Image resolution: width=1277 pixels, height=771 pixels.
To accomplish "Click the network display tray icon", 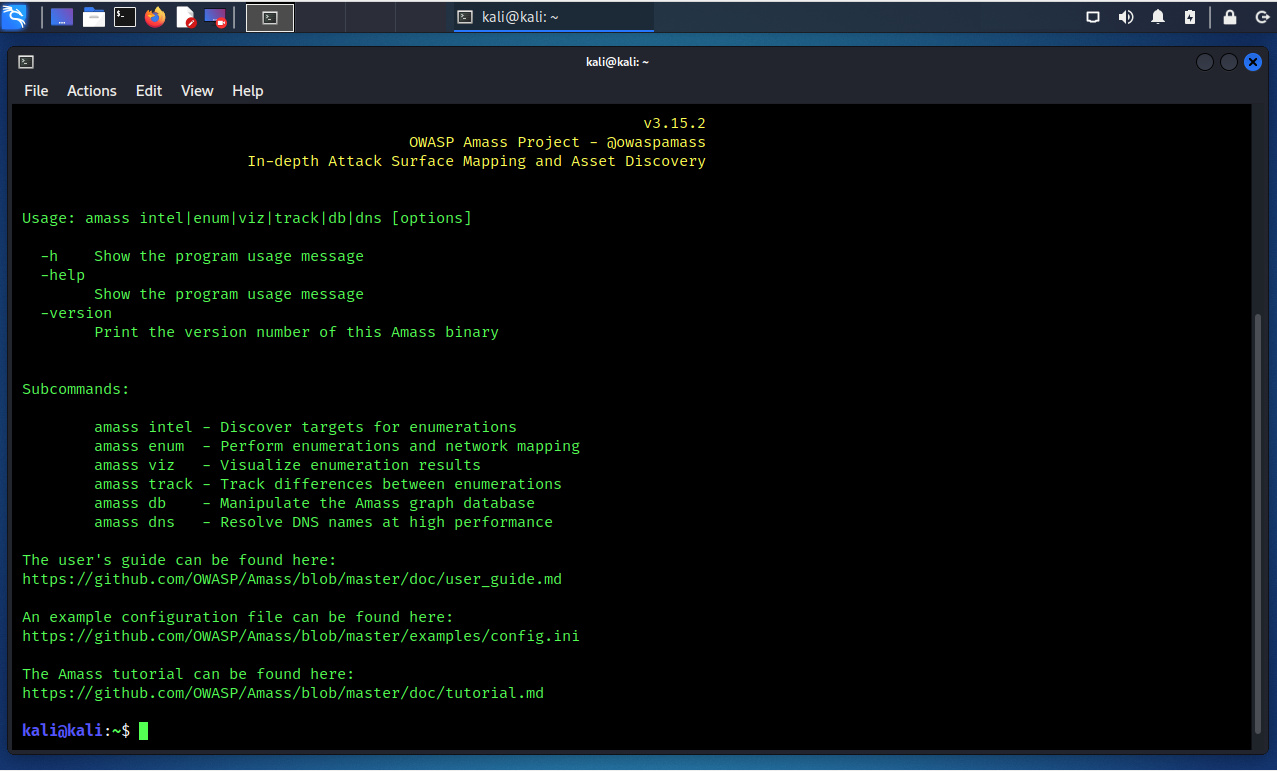I will click(1093, 17).
